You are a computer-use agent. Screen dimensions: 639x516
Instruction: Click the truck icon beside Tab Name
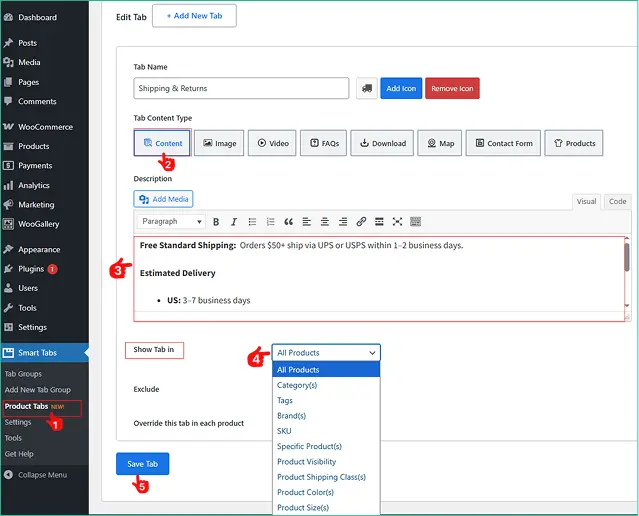pyautogui.click(x=366, y=88)
